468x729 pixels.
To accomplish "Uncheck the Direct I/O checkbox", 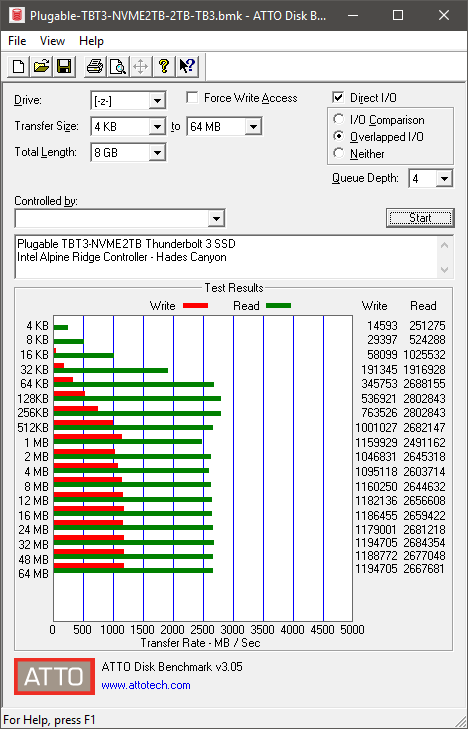I will pyautogui.click(x=338, y=98).
